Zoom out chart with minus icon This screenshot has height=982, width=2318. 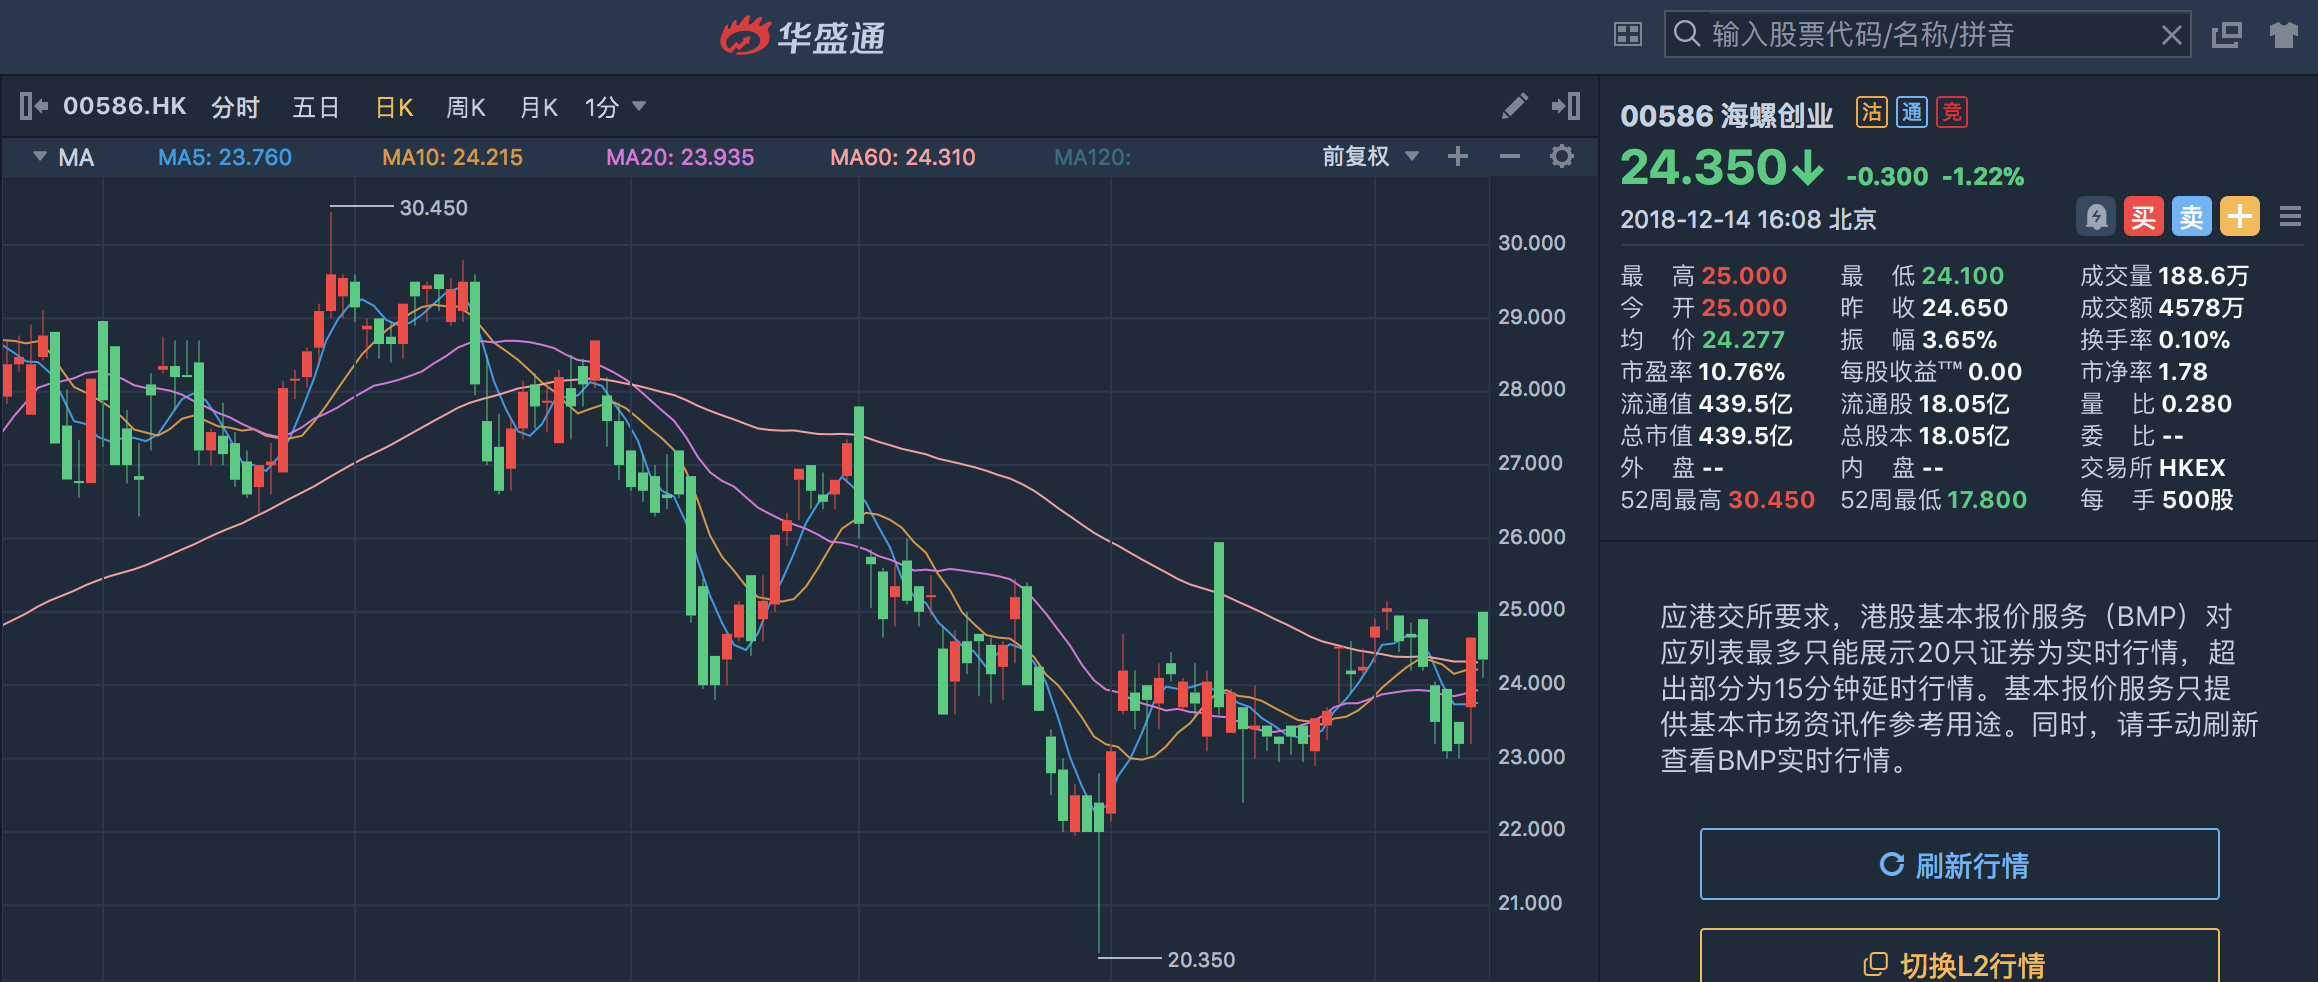click(x=1510, y=156)
